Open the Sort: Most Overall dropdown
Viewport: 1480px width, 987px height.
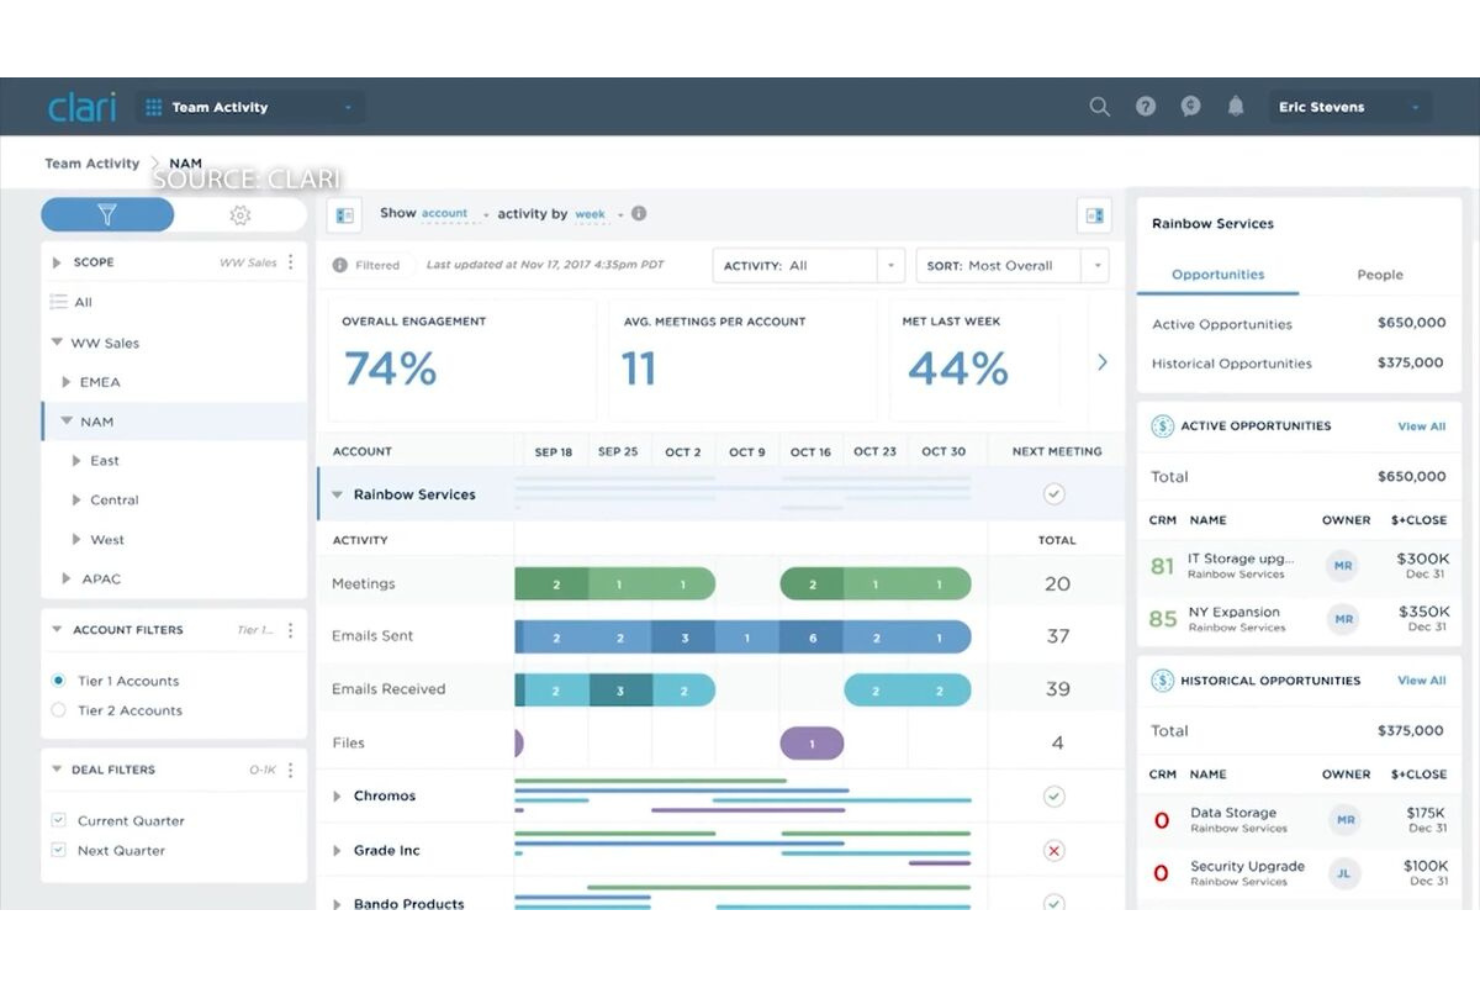[x=1013, y=266]
